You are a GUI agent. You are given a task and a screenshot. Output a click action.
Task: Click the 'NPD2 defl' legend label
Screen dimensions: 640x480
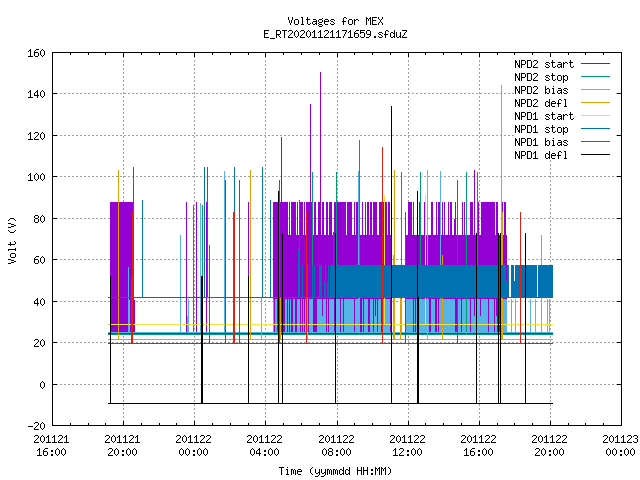pos(541,103)
